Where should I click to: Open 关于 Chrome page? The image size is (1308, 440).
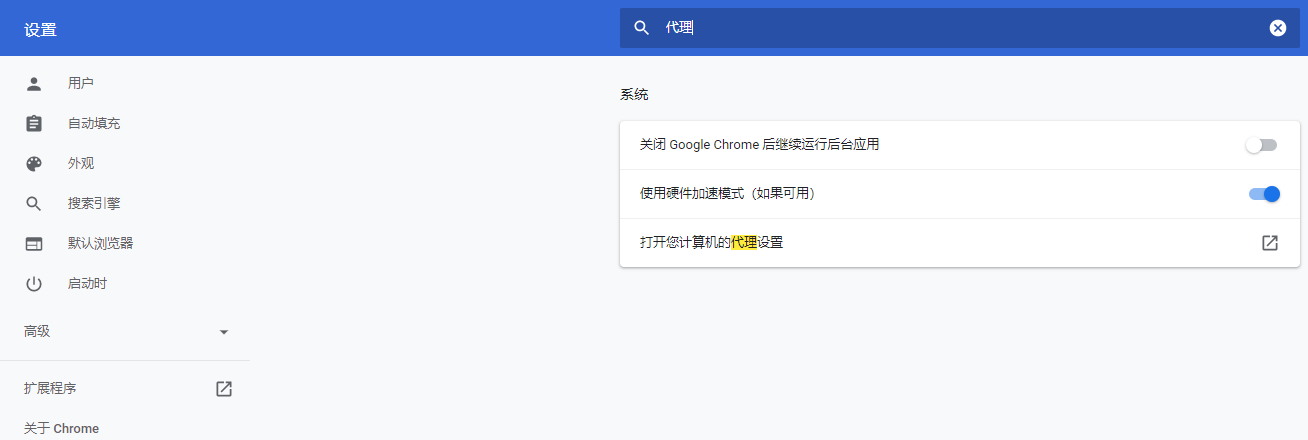pyautogui.click(x=61, y=428)
